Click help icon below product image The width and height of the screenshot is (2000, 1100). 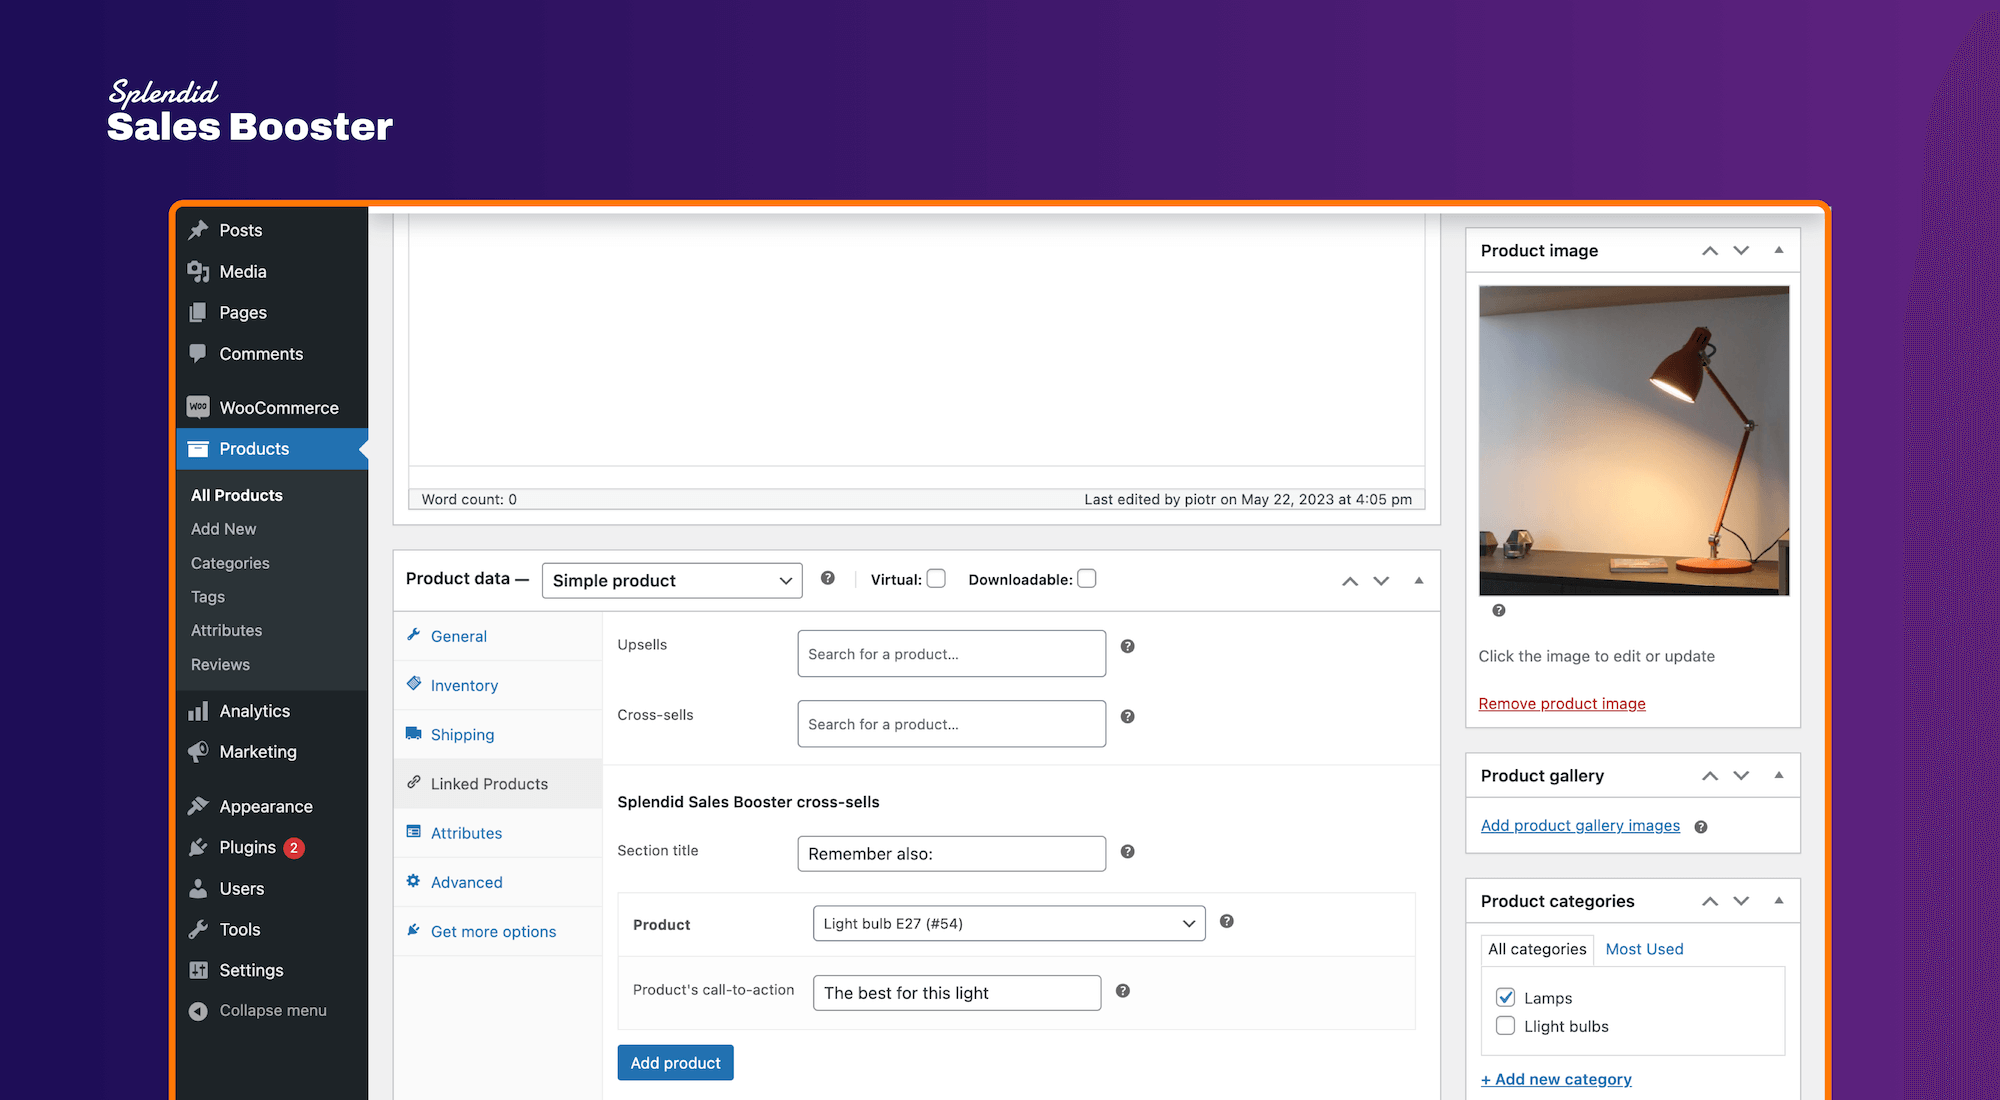pos(1499,610)
